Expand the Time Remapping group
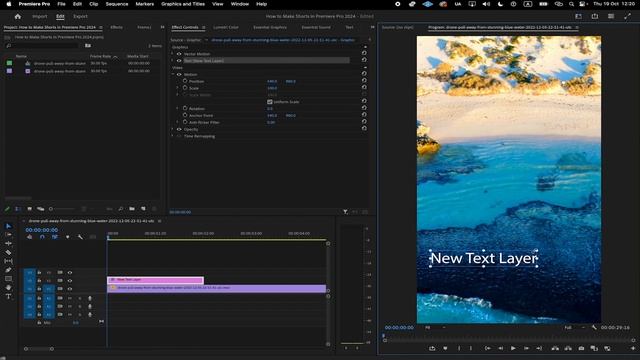 pyautogui.click(x=173, y=136)
